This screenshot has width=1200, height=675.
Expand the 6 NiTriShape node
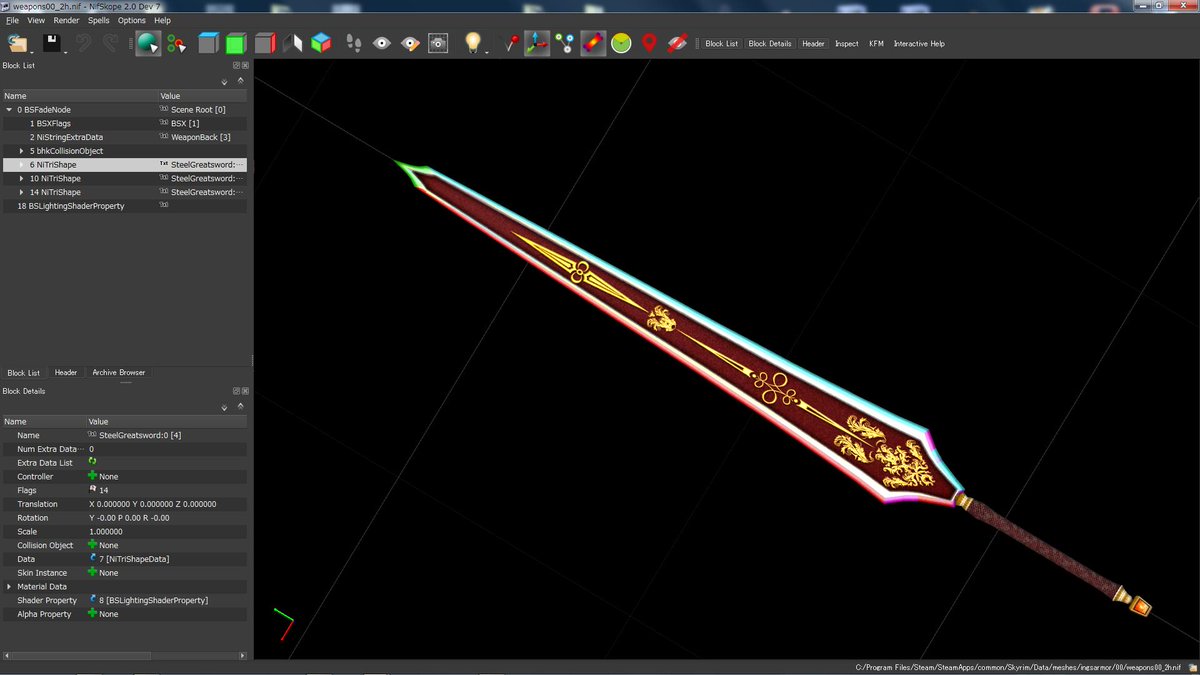pos(22,164)
